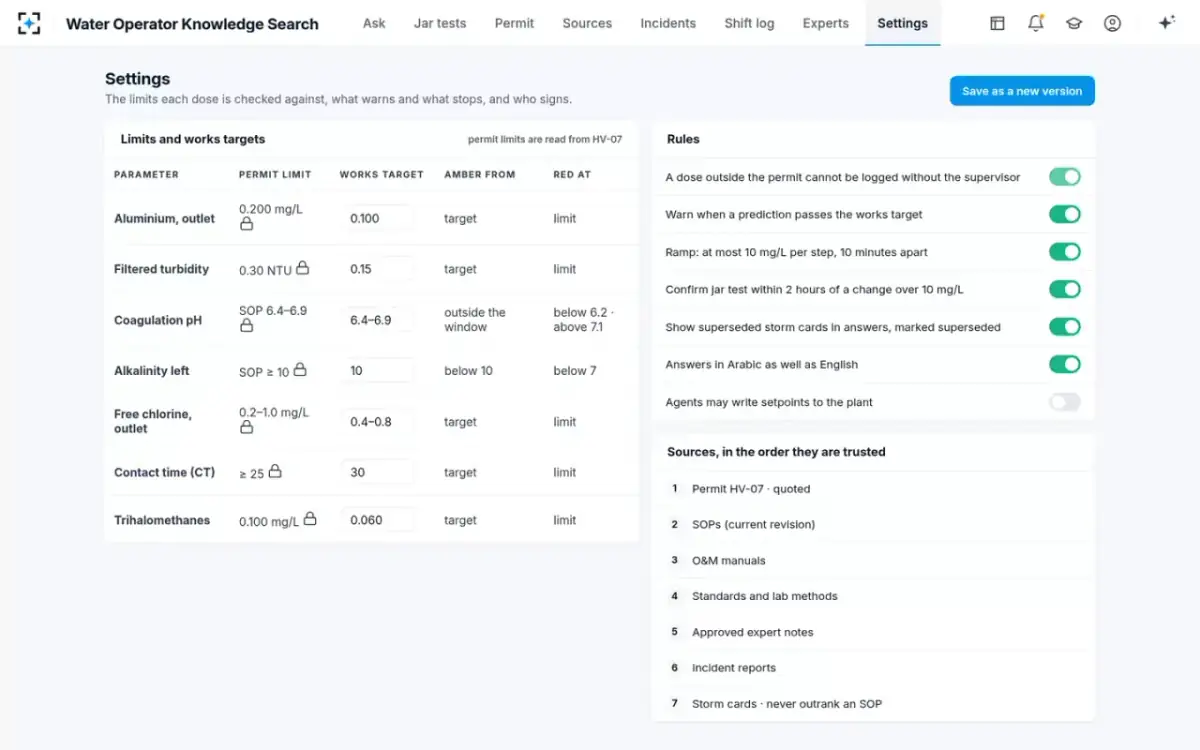
Task: Click lock icon beside Aluminium 0.200 mg/L limit
Action: pyautogui.click(x=246, y=224)
